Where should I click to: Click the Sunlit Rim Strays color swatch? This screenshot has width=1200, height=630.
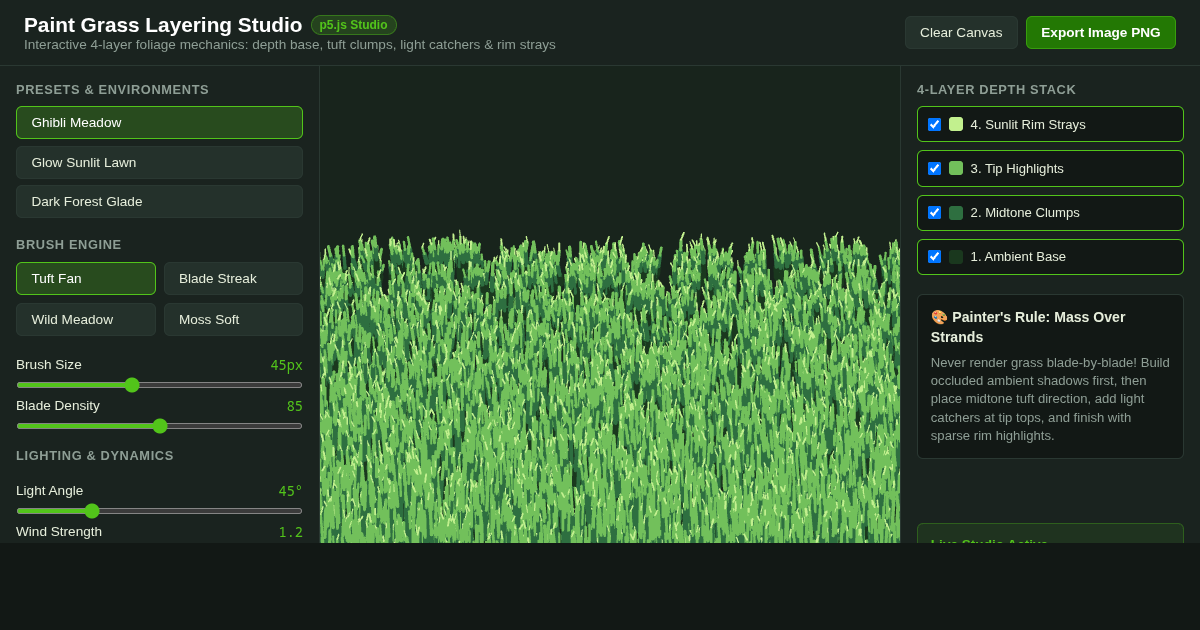point(956,124)
